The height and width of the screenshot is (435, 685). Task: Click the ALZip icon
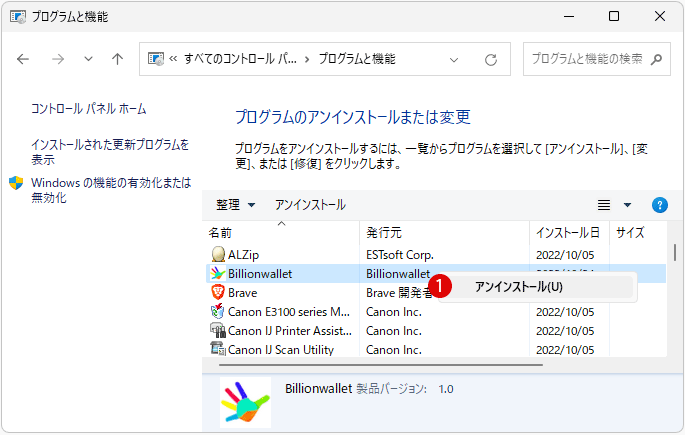coord(218,254)
